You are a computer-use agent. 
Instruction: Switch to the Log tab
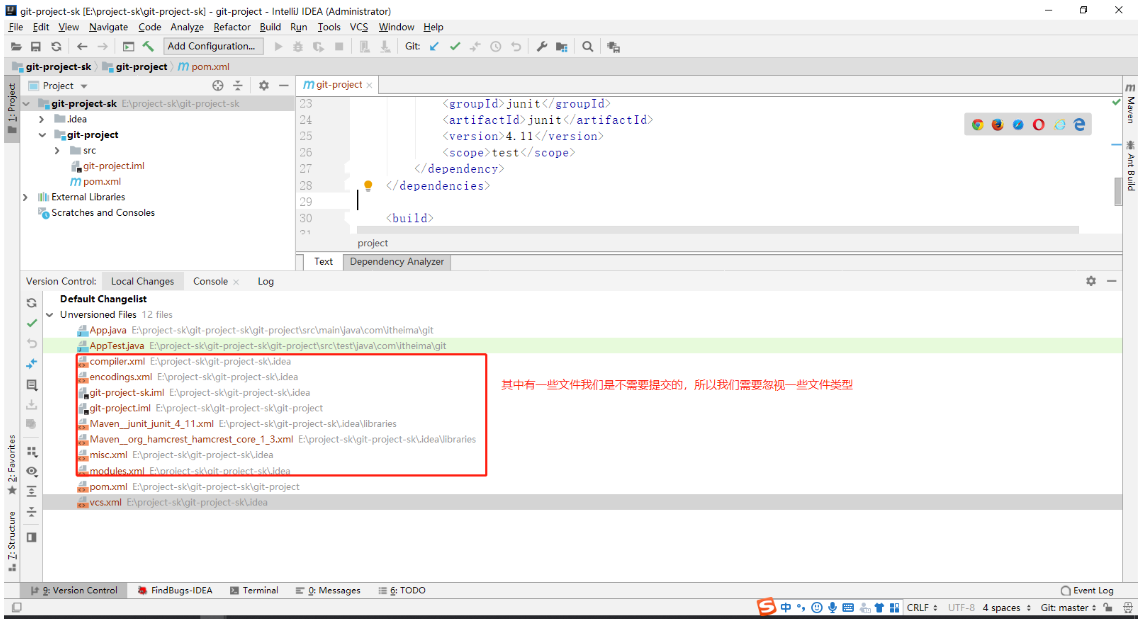[266, 281]
